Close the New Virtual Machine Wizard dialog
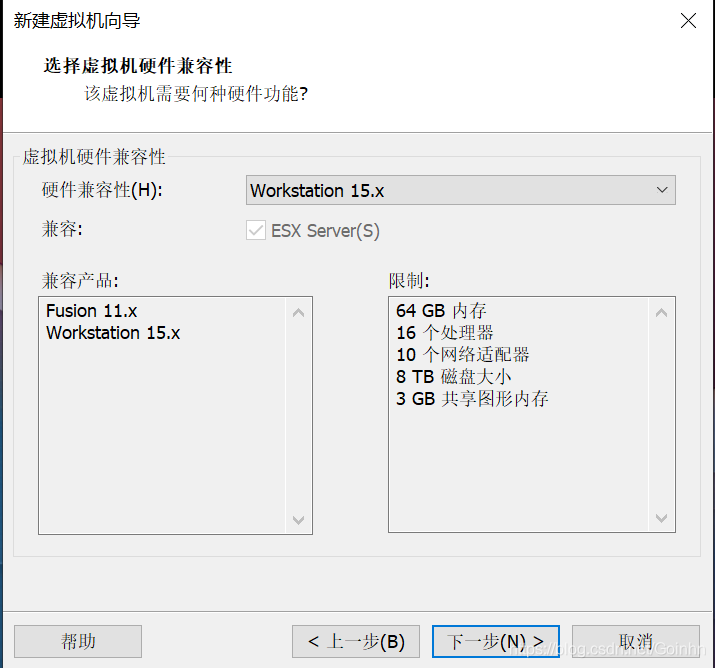This screenshot has height=668, width=715. point(688,21)
